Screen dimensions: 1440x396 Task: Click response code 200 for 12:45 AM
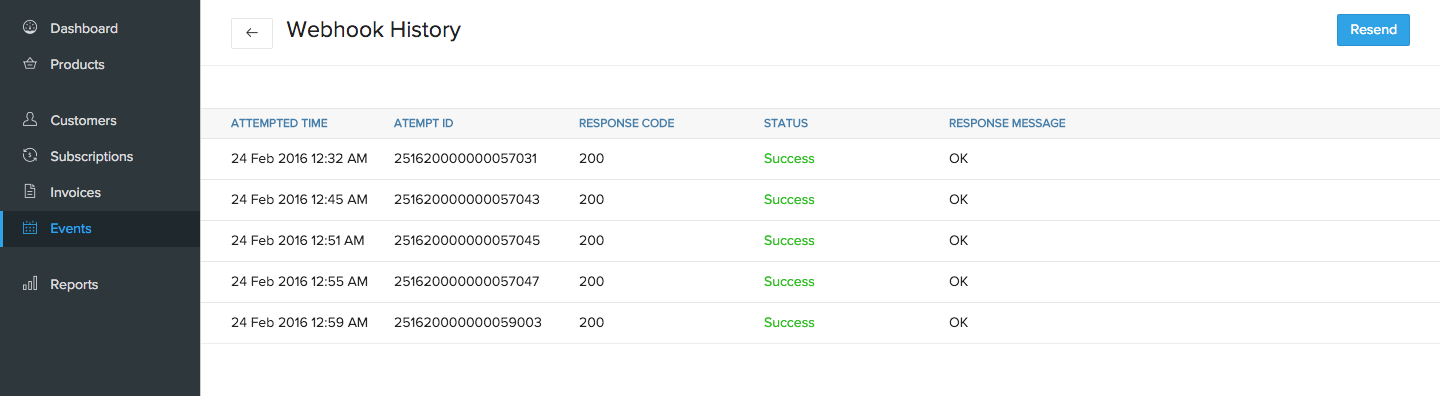pyautogui.click(x=591, y=200)
